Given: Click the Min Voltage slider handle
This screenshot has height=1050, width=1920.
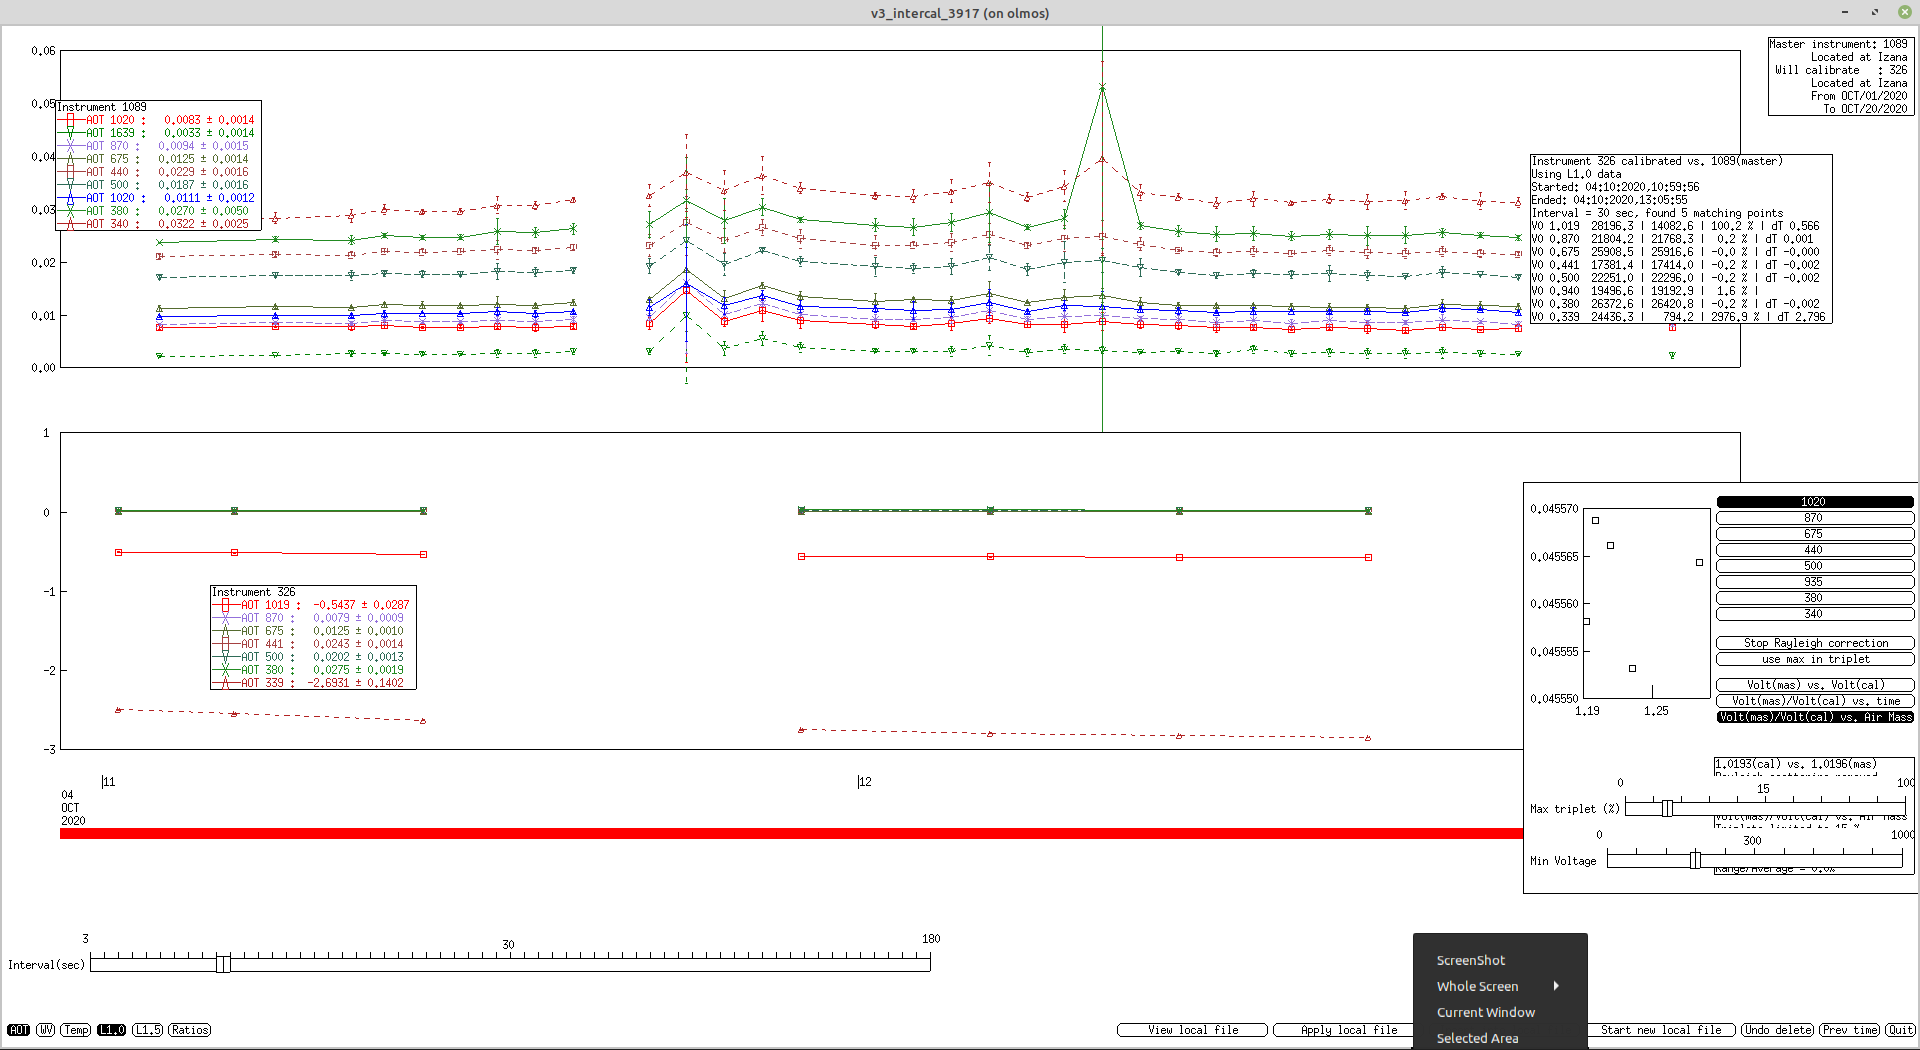Looking at the screenshot, I should click(x=1695, y=860).
